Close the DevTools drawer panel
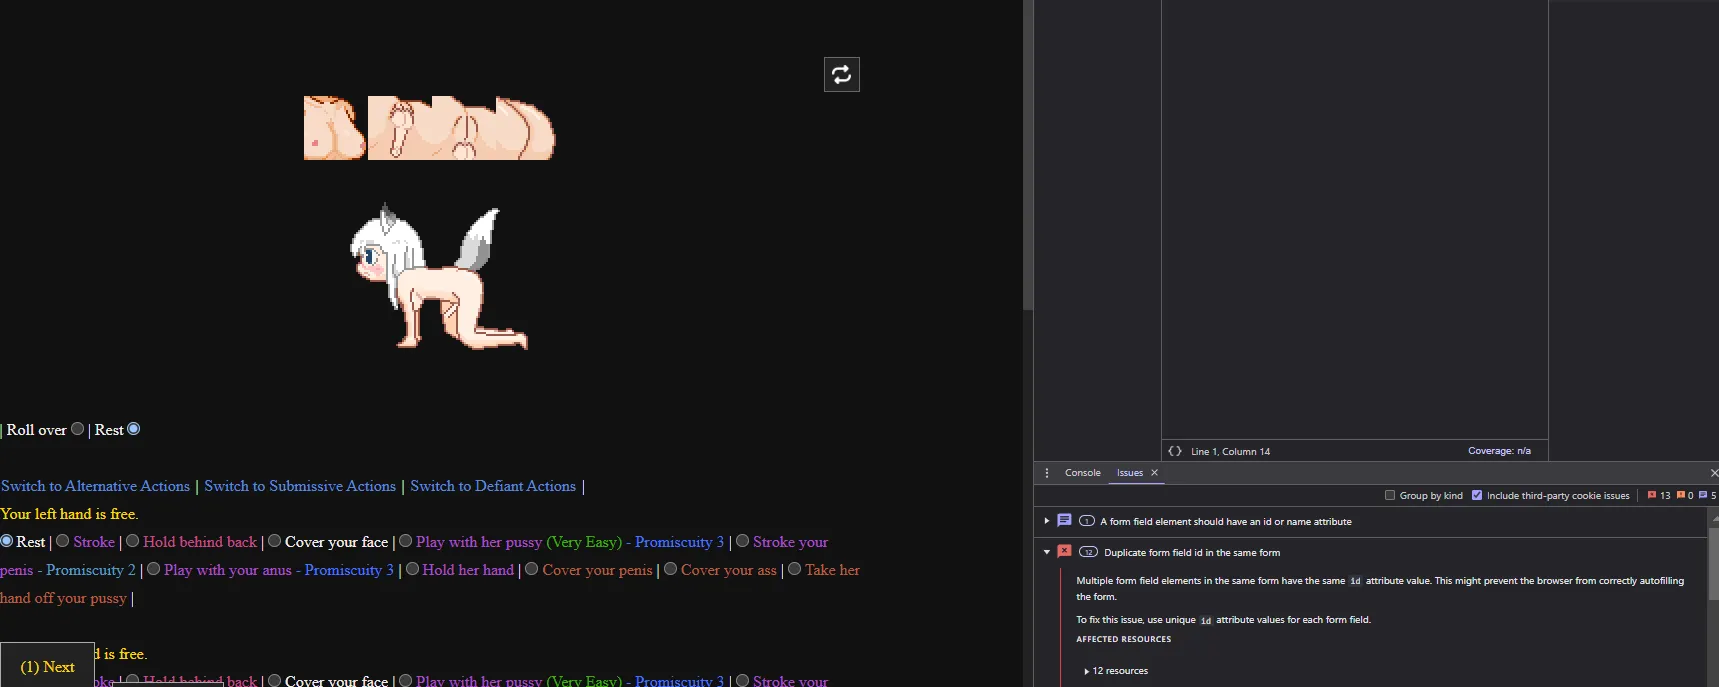The image size is (1719, 687). click(x=1712, y=473)
